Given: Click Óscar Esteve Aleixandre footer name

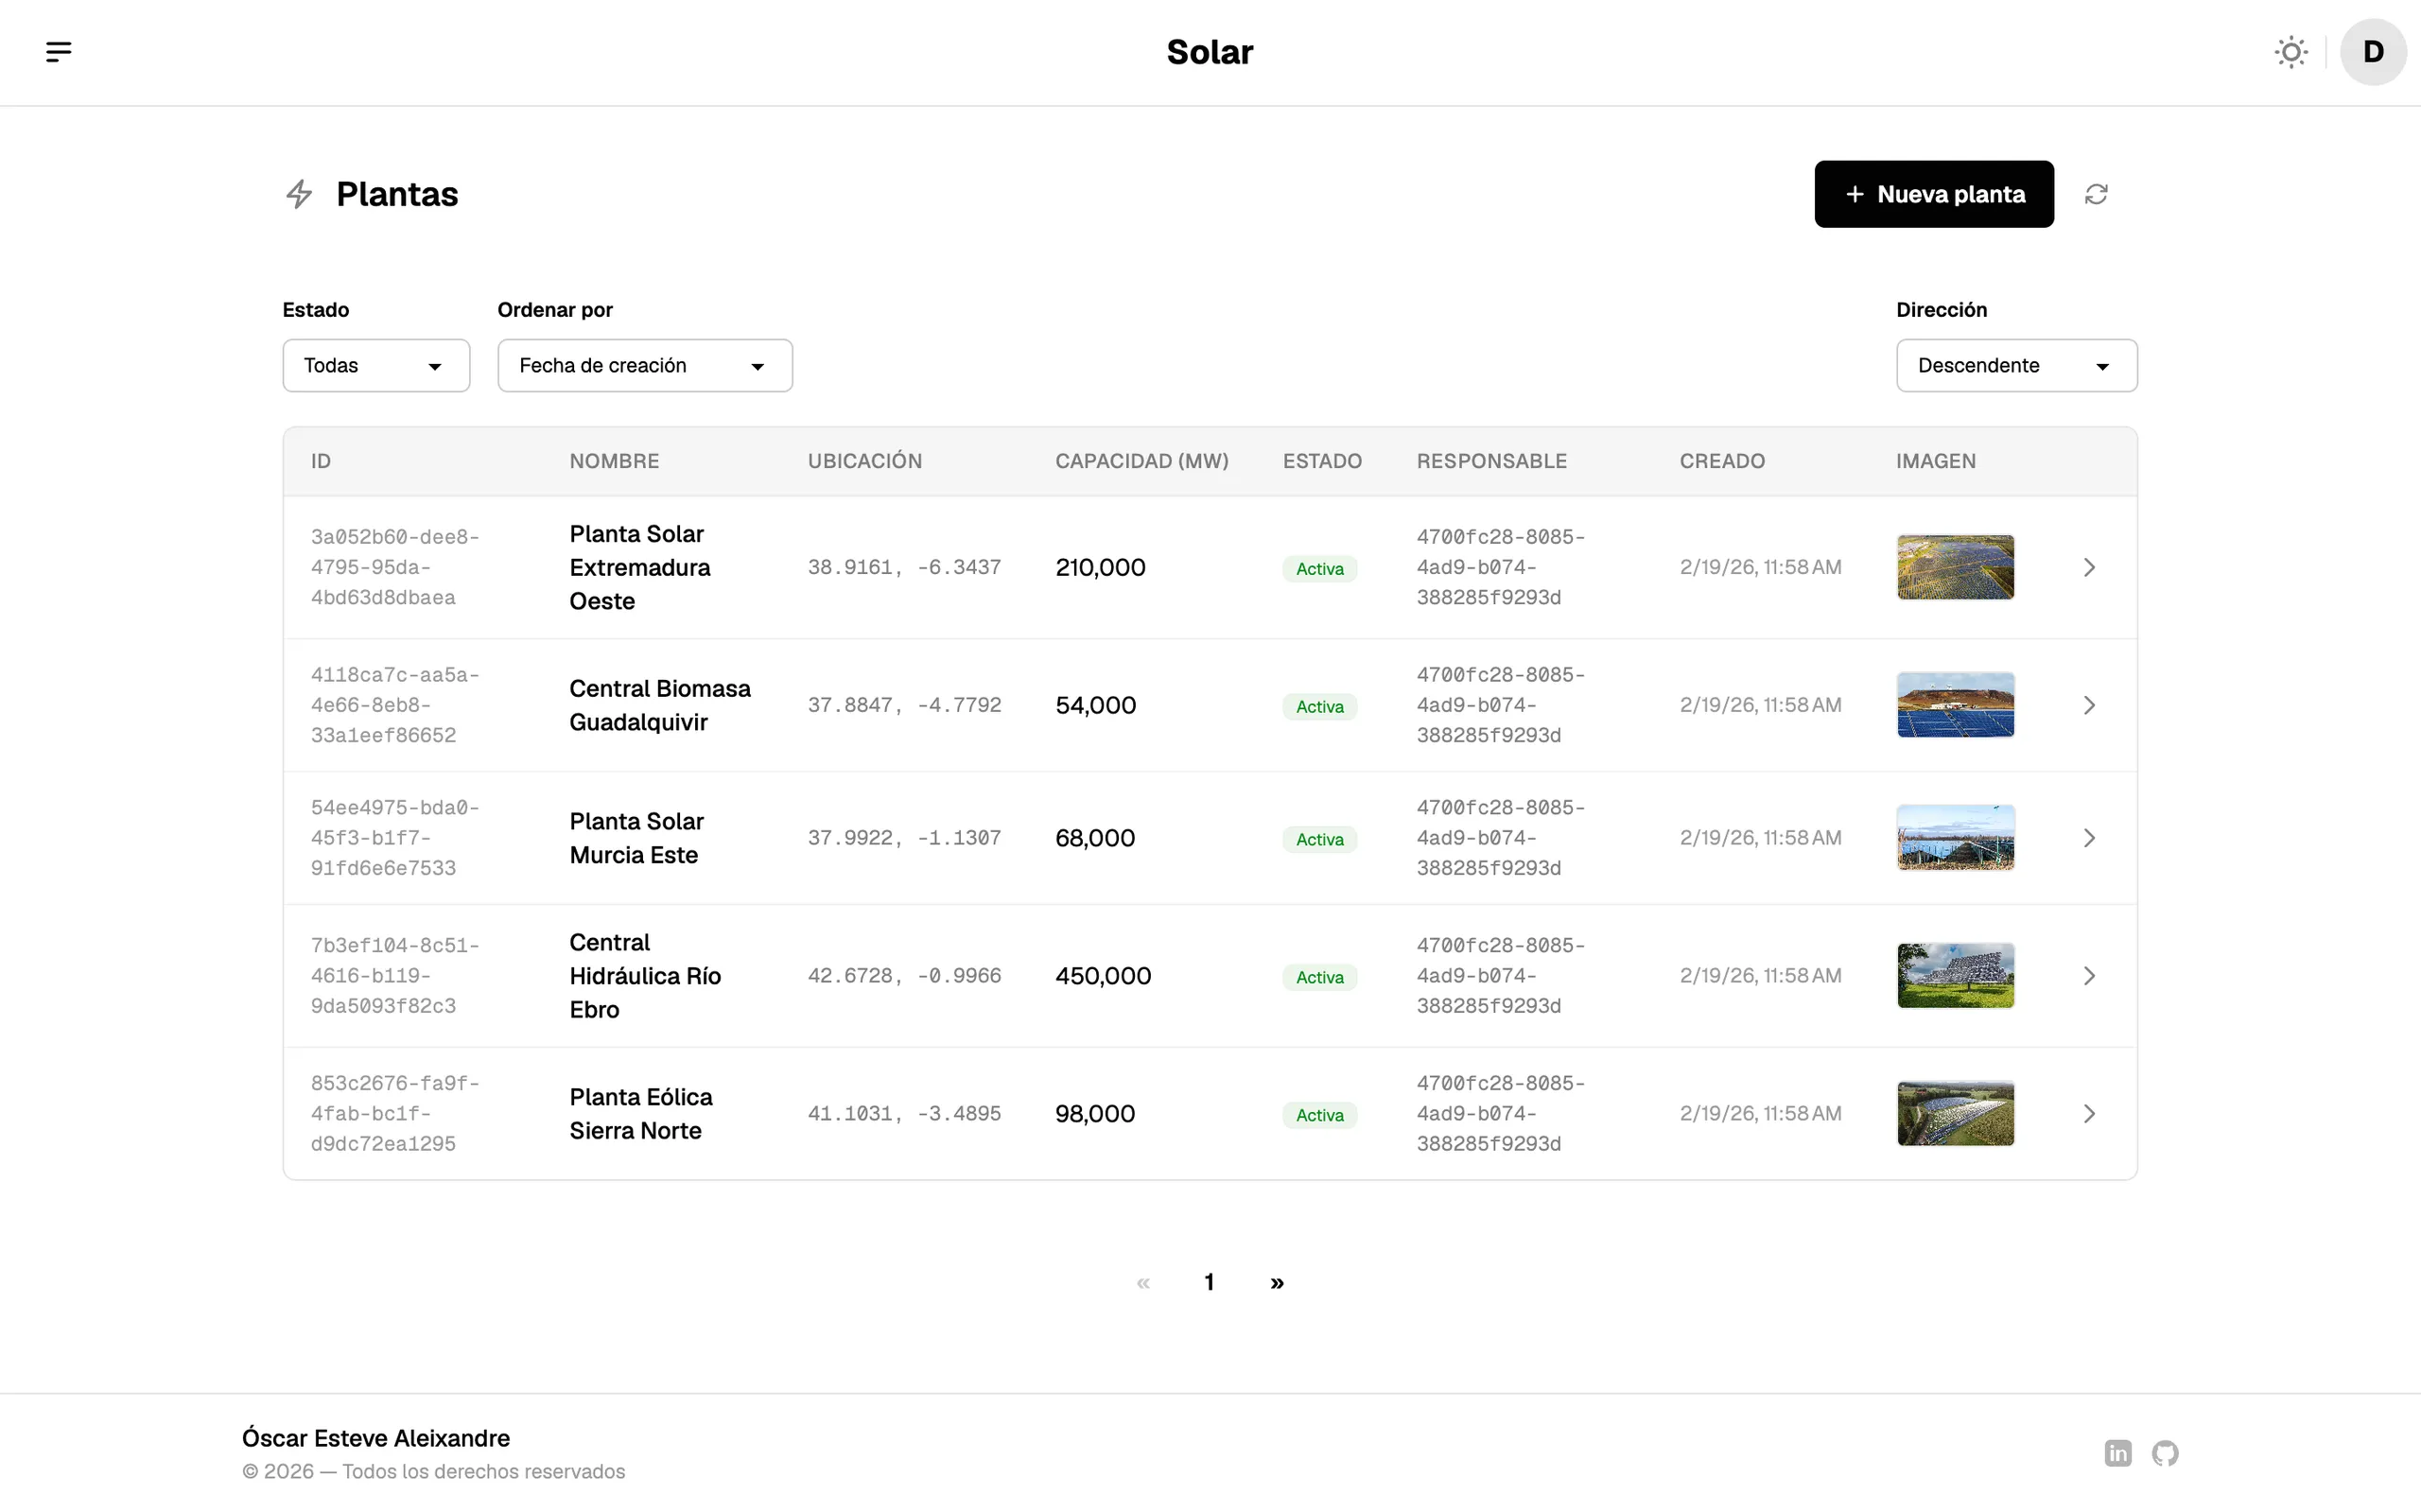Looking at the screenshot, I should point(376,1438).
